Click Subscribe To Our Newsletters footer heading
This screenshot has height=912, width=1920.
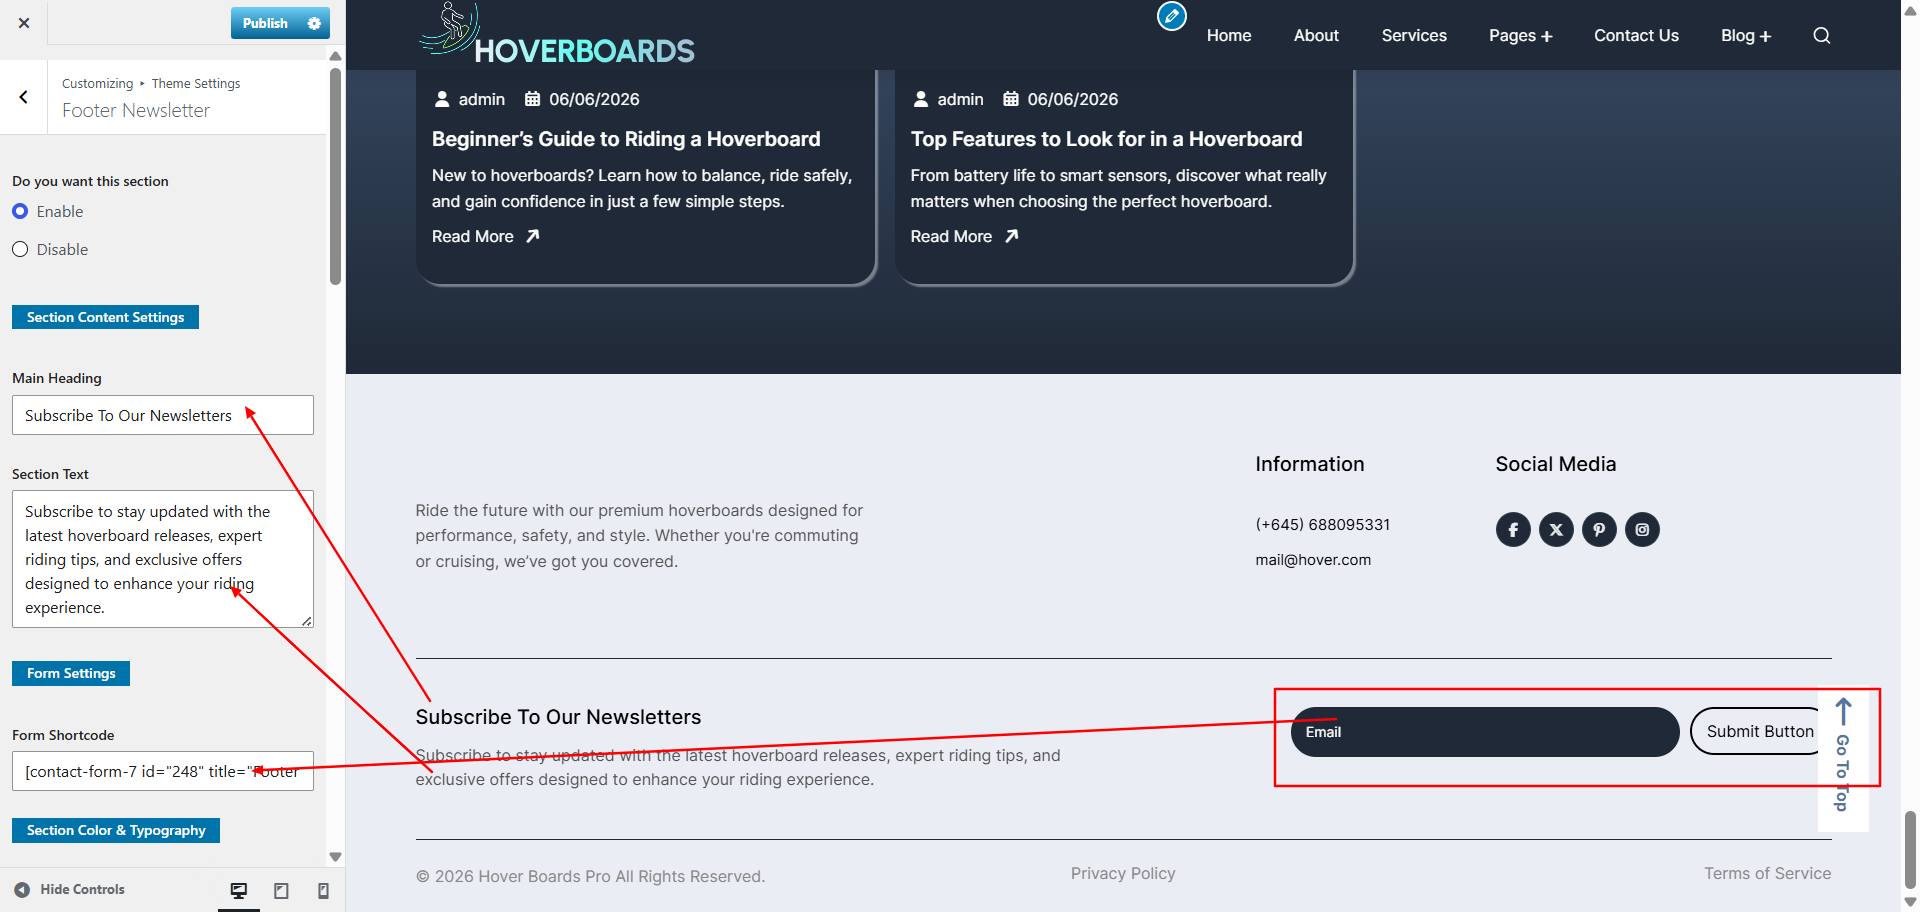[x=558, y=717]
